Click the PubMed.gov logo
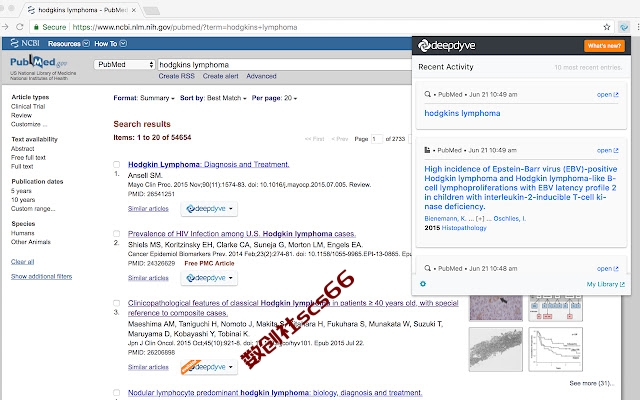The height and width of the screenshot is (400, 640). 38,62
